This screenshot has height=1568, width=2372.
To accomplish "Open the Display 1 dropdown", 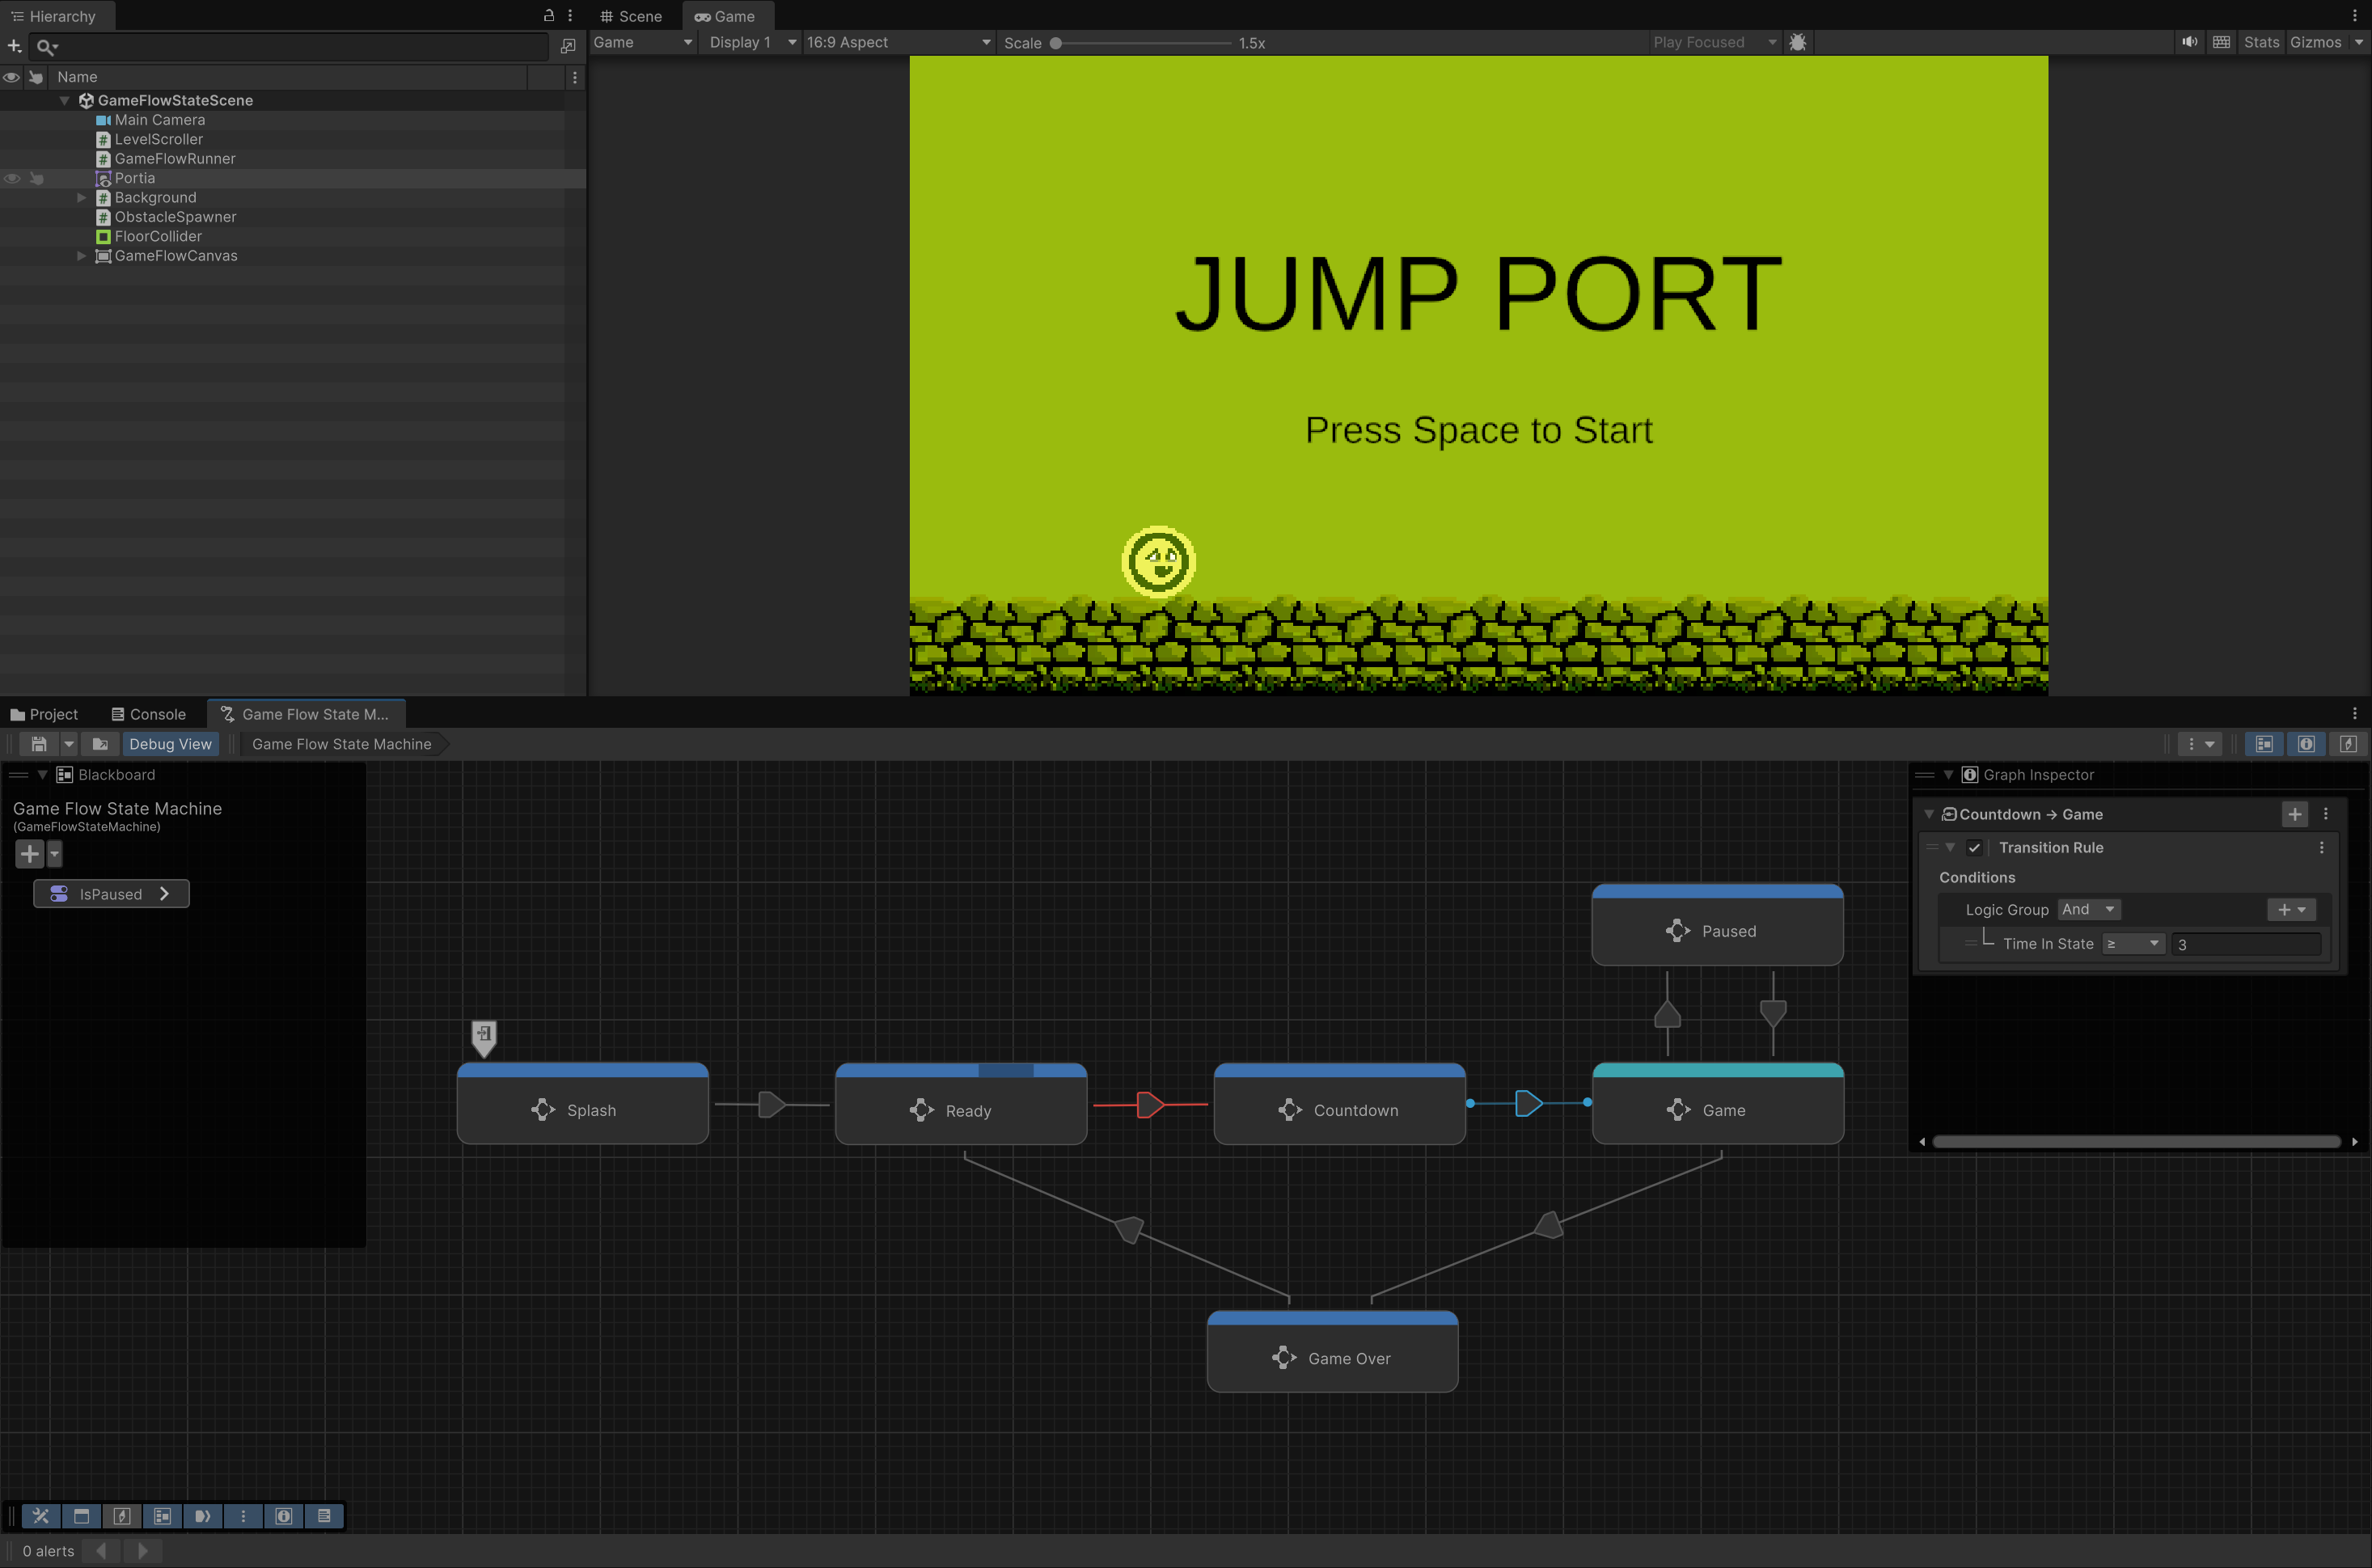I will pyautogui.click(x=751, y=42).
